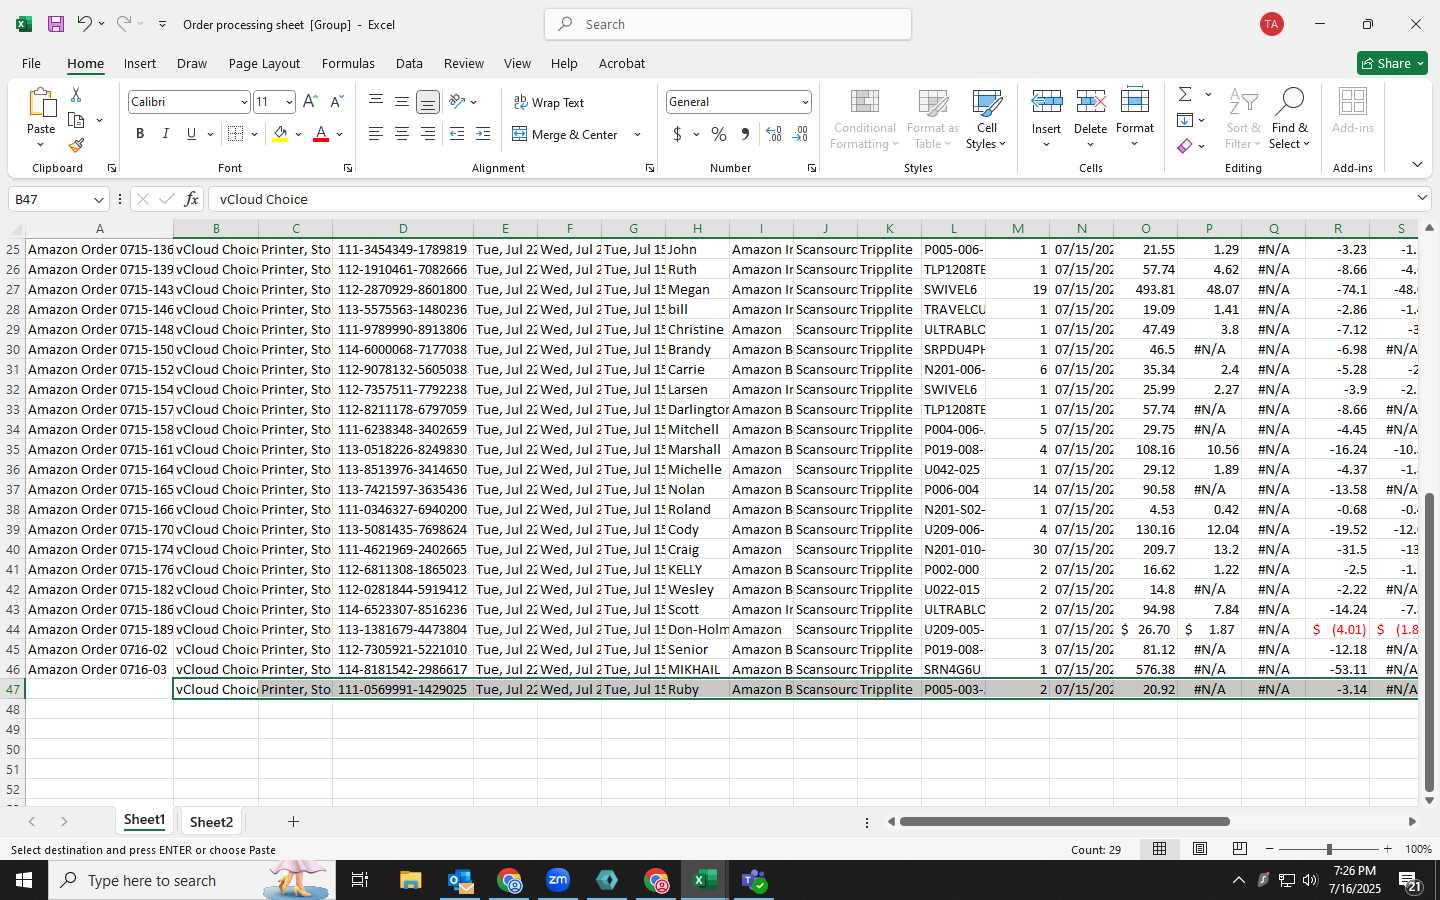The image size is (1440, 900).
Task: Click the Fill down icon in Editing
Action: pyautogui.click(x=1185, y=120)
